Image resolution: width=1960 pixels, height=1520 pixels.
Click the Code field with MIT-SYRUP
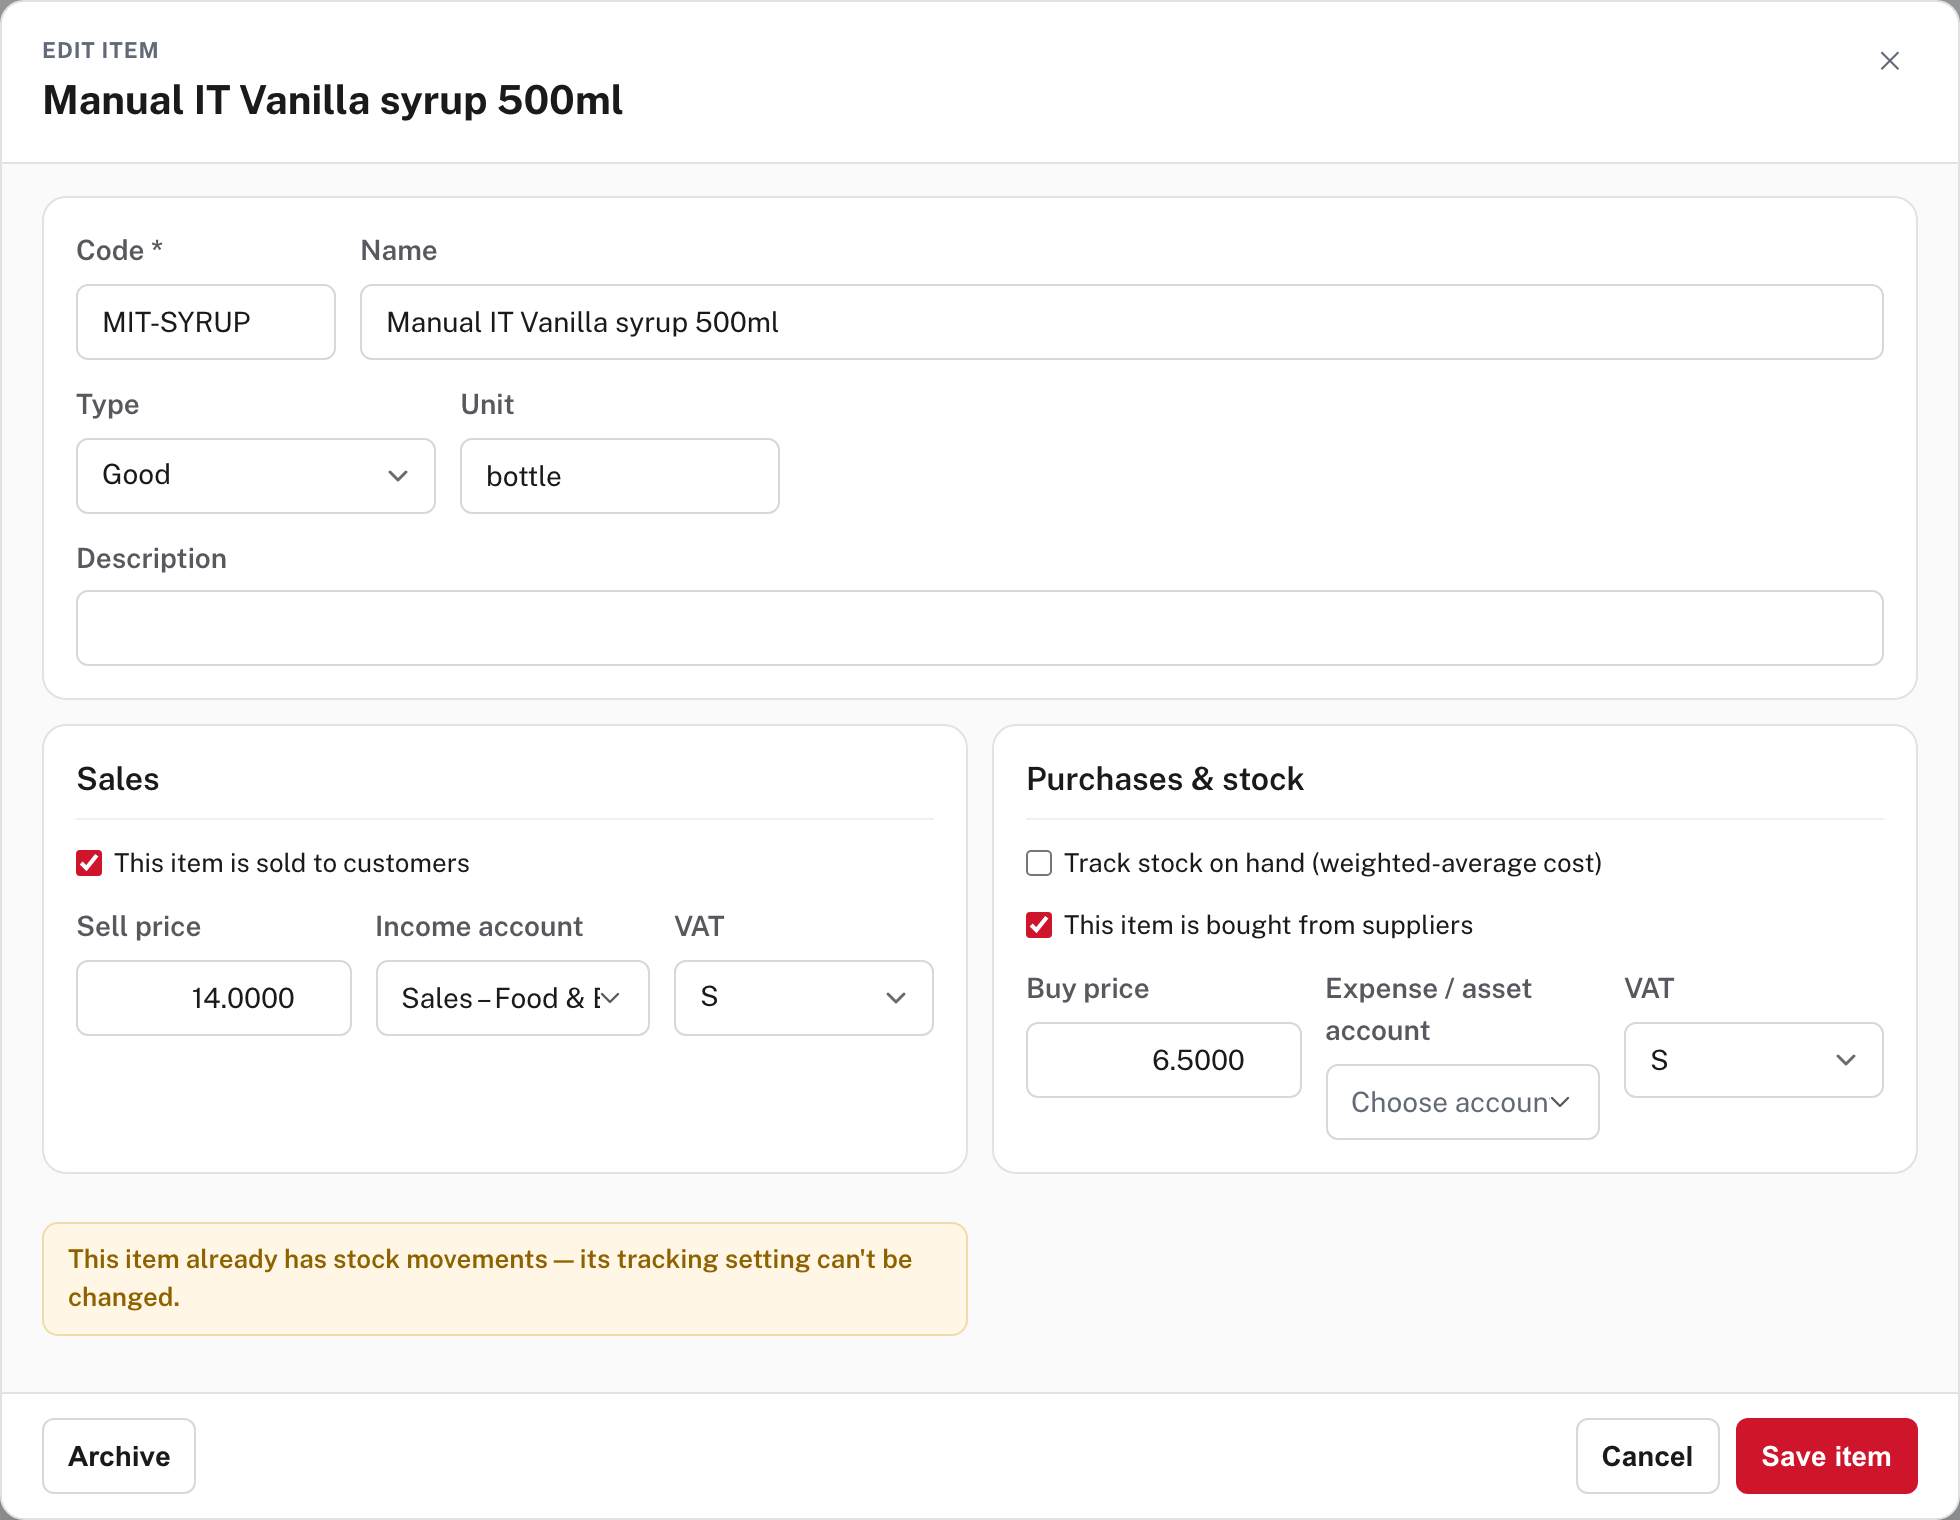(206, 322)
